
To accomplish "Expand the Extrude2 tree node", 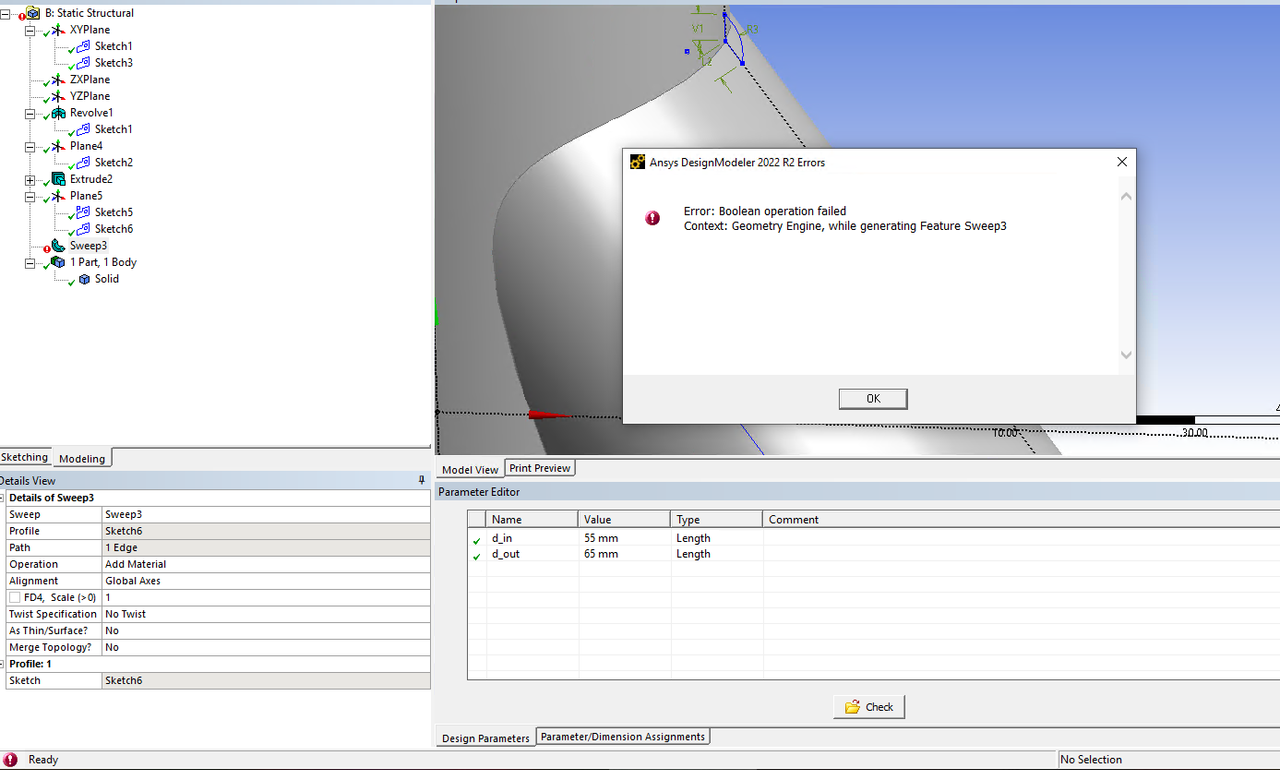I will [x=30, y=179].
